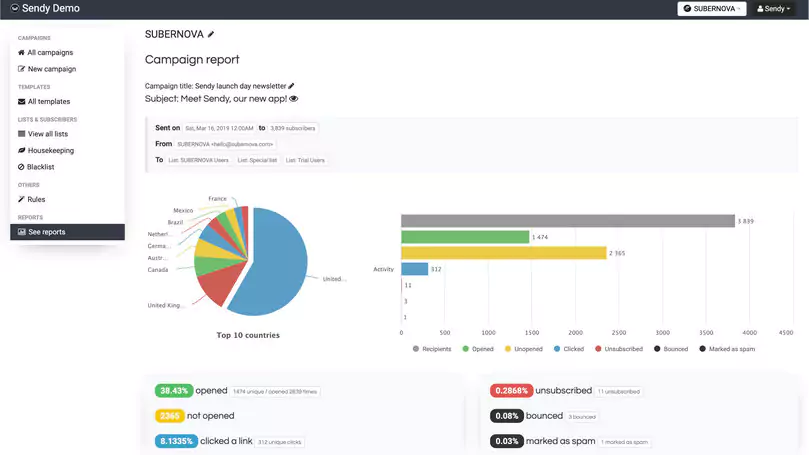Image resolution: width=809 pixels, height=455 pixels.
Task: Open Rules from sidebar
Action: [x=35, y=199]
